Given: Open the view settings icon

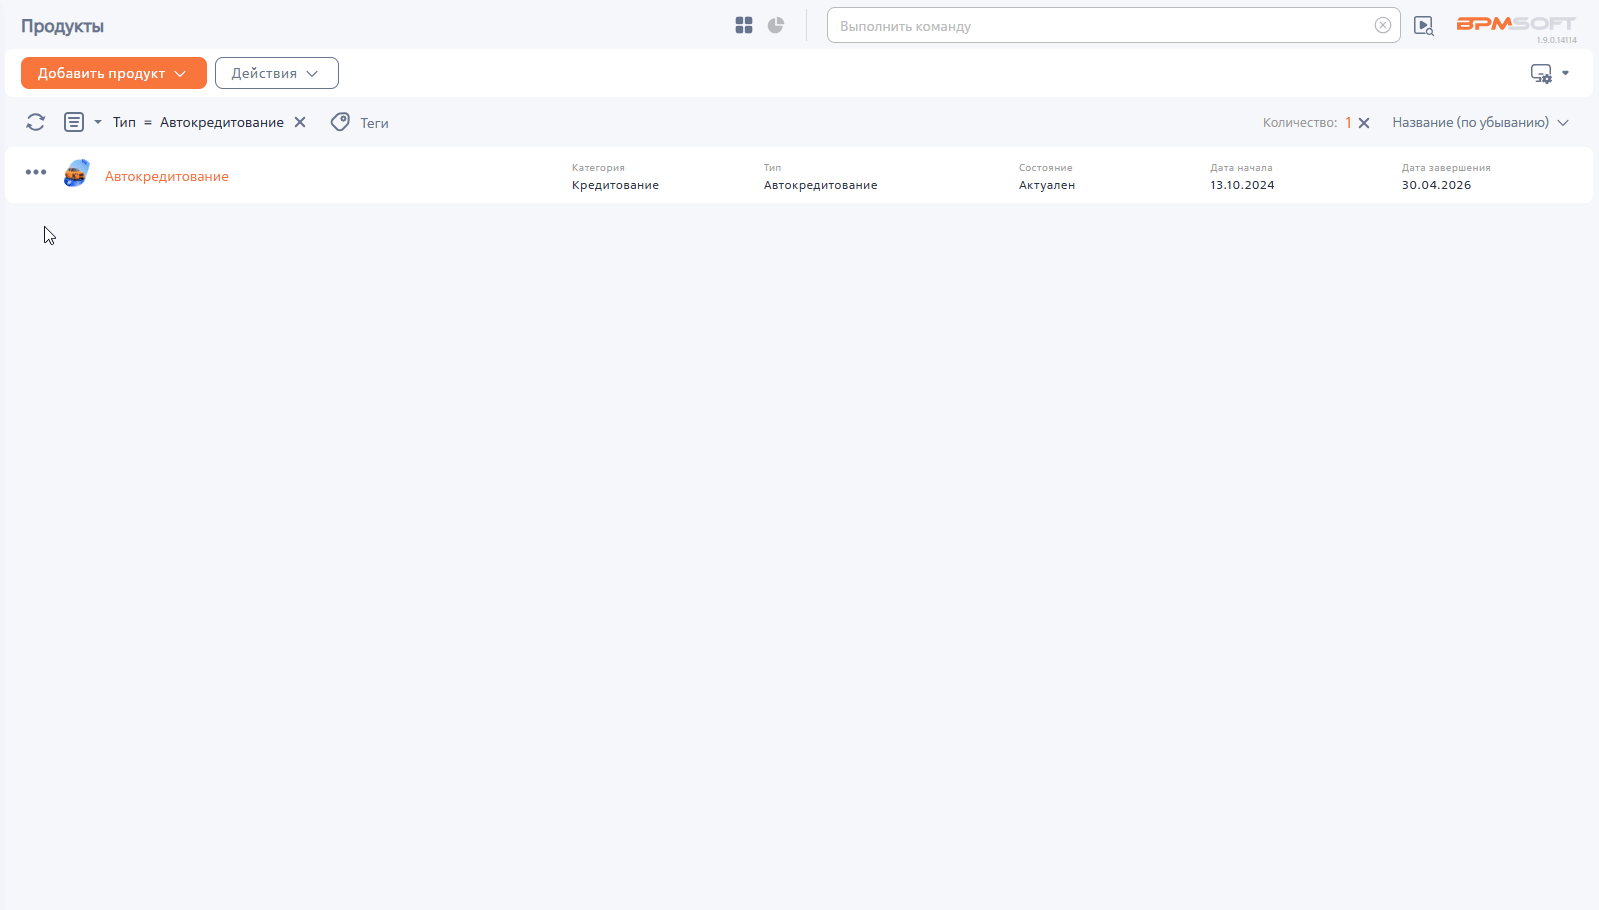Looking at the screenshot, I should [1541, 73].
